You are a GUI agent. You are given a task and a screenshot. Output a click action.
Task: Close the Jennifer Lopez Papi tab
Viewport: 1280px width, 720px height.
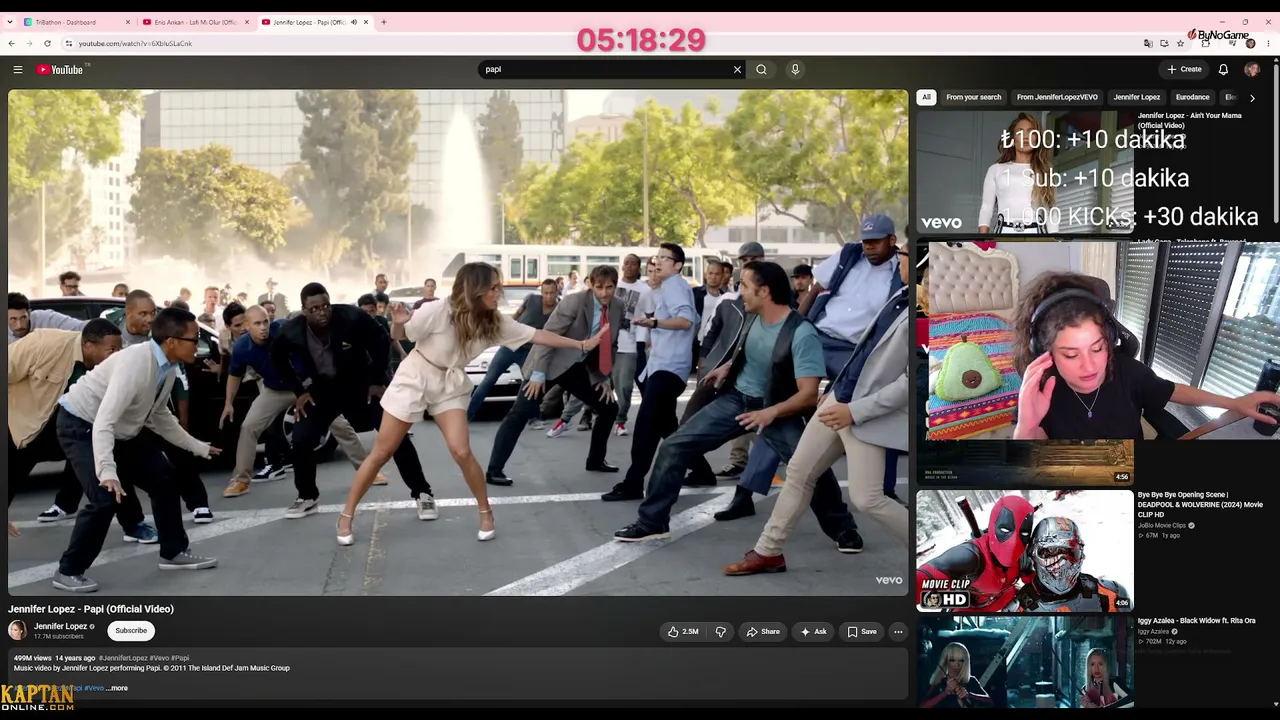(366, 22)
